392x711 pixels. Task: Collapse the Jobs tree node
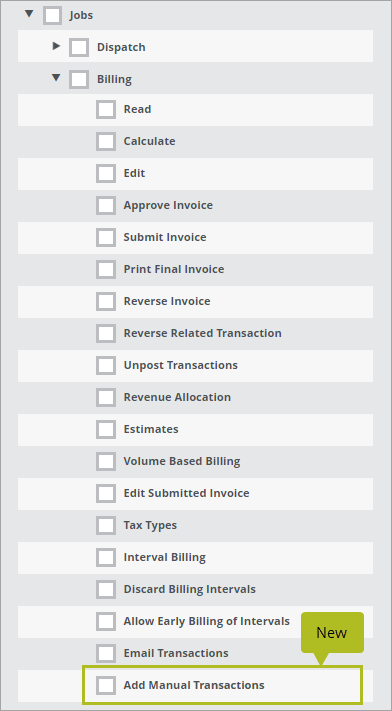point(29,14)
